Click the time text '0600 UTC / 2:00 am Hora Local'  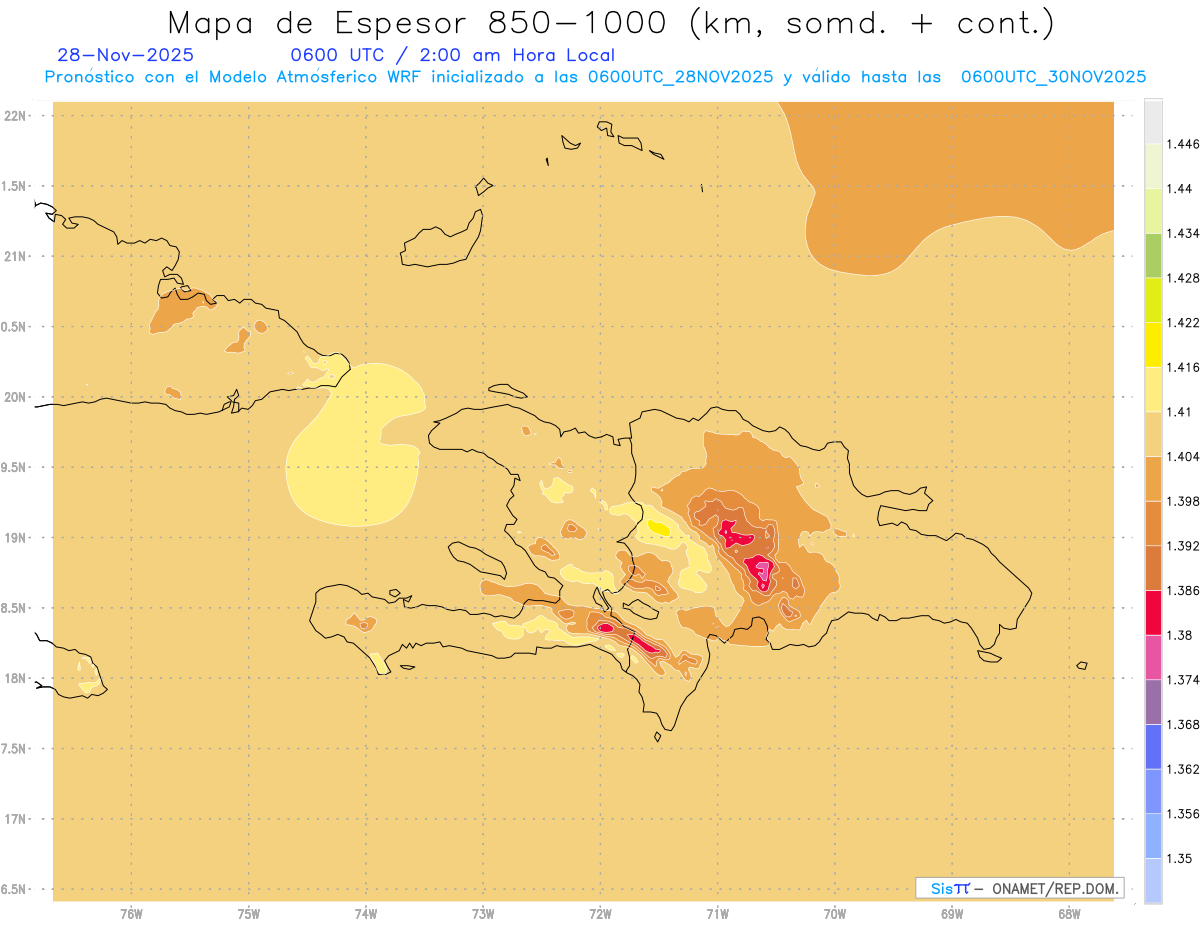click(453, 55)
